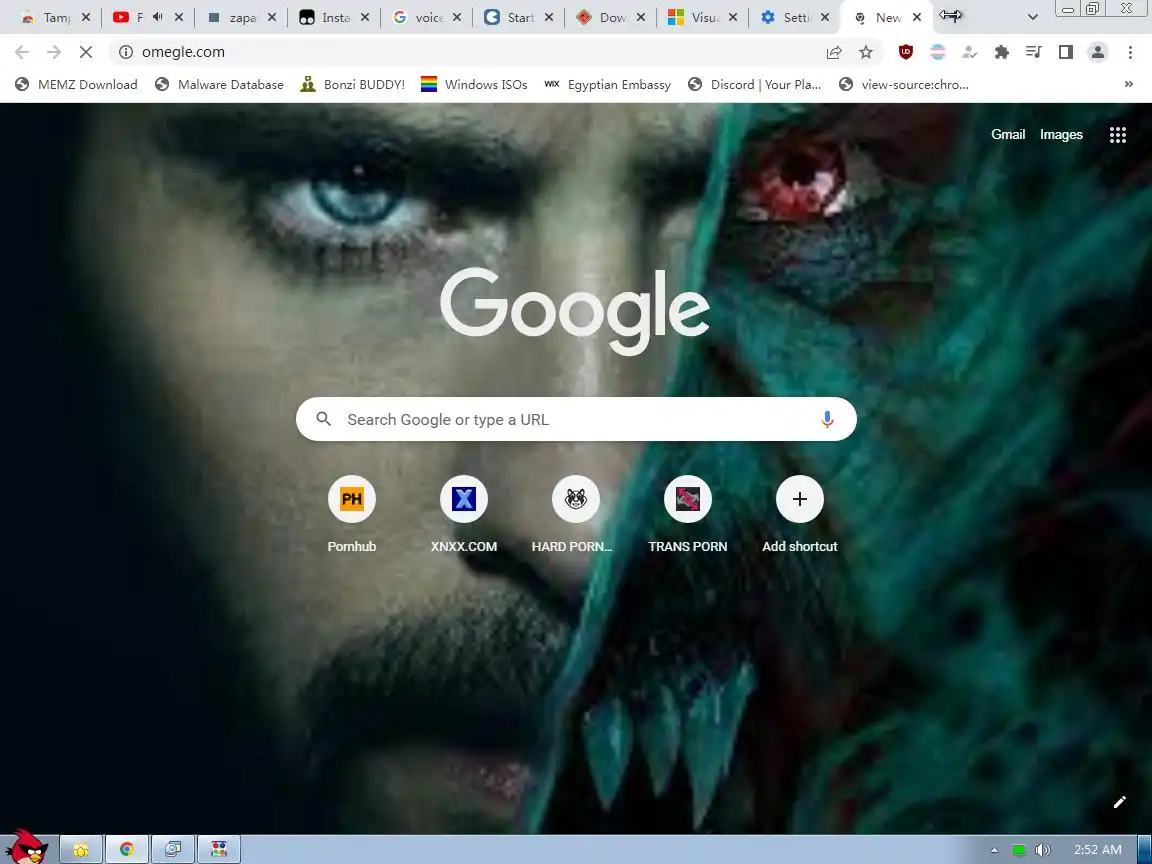1152x864 pixels.
Task: Click the striped flag extension icon
Action: point(938,52)
